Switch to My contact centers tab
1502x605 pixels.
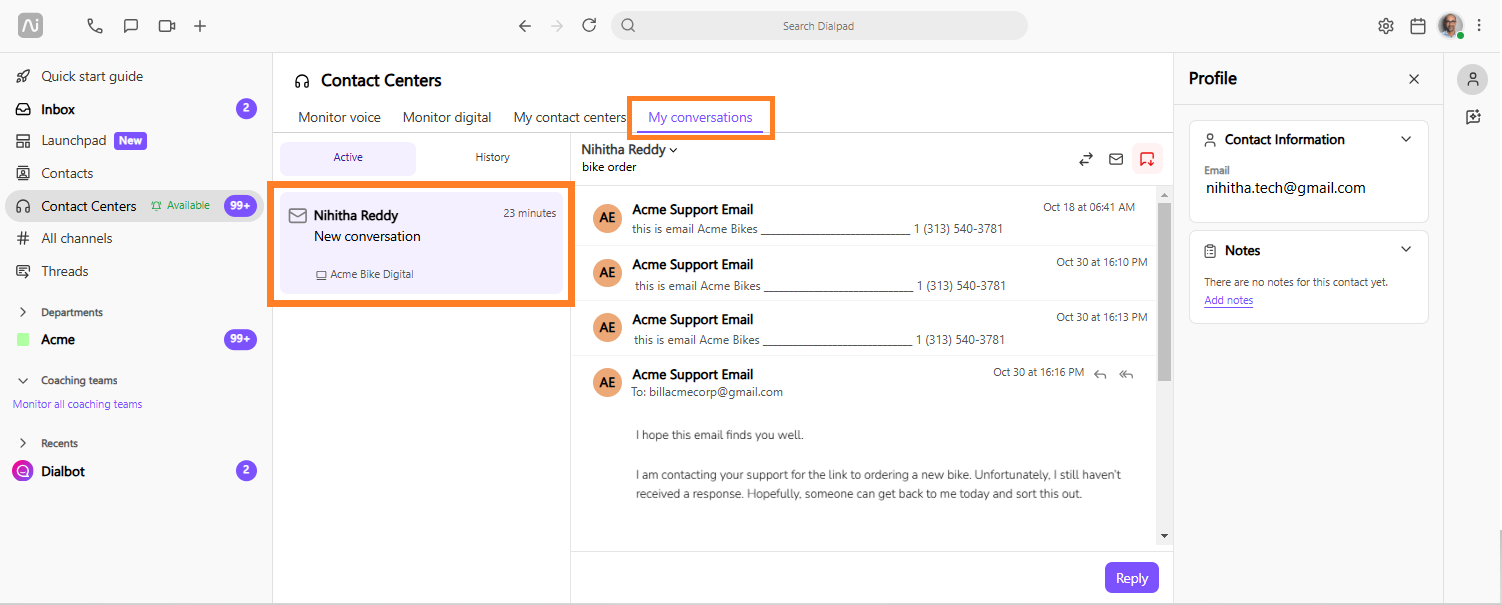tap(570, 117)
